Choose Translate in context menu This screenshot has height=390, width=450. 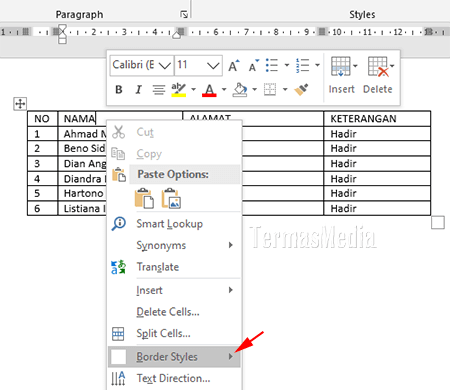pos(174,267)
